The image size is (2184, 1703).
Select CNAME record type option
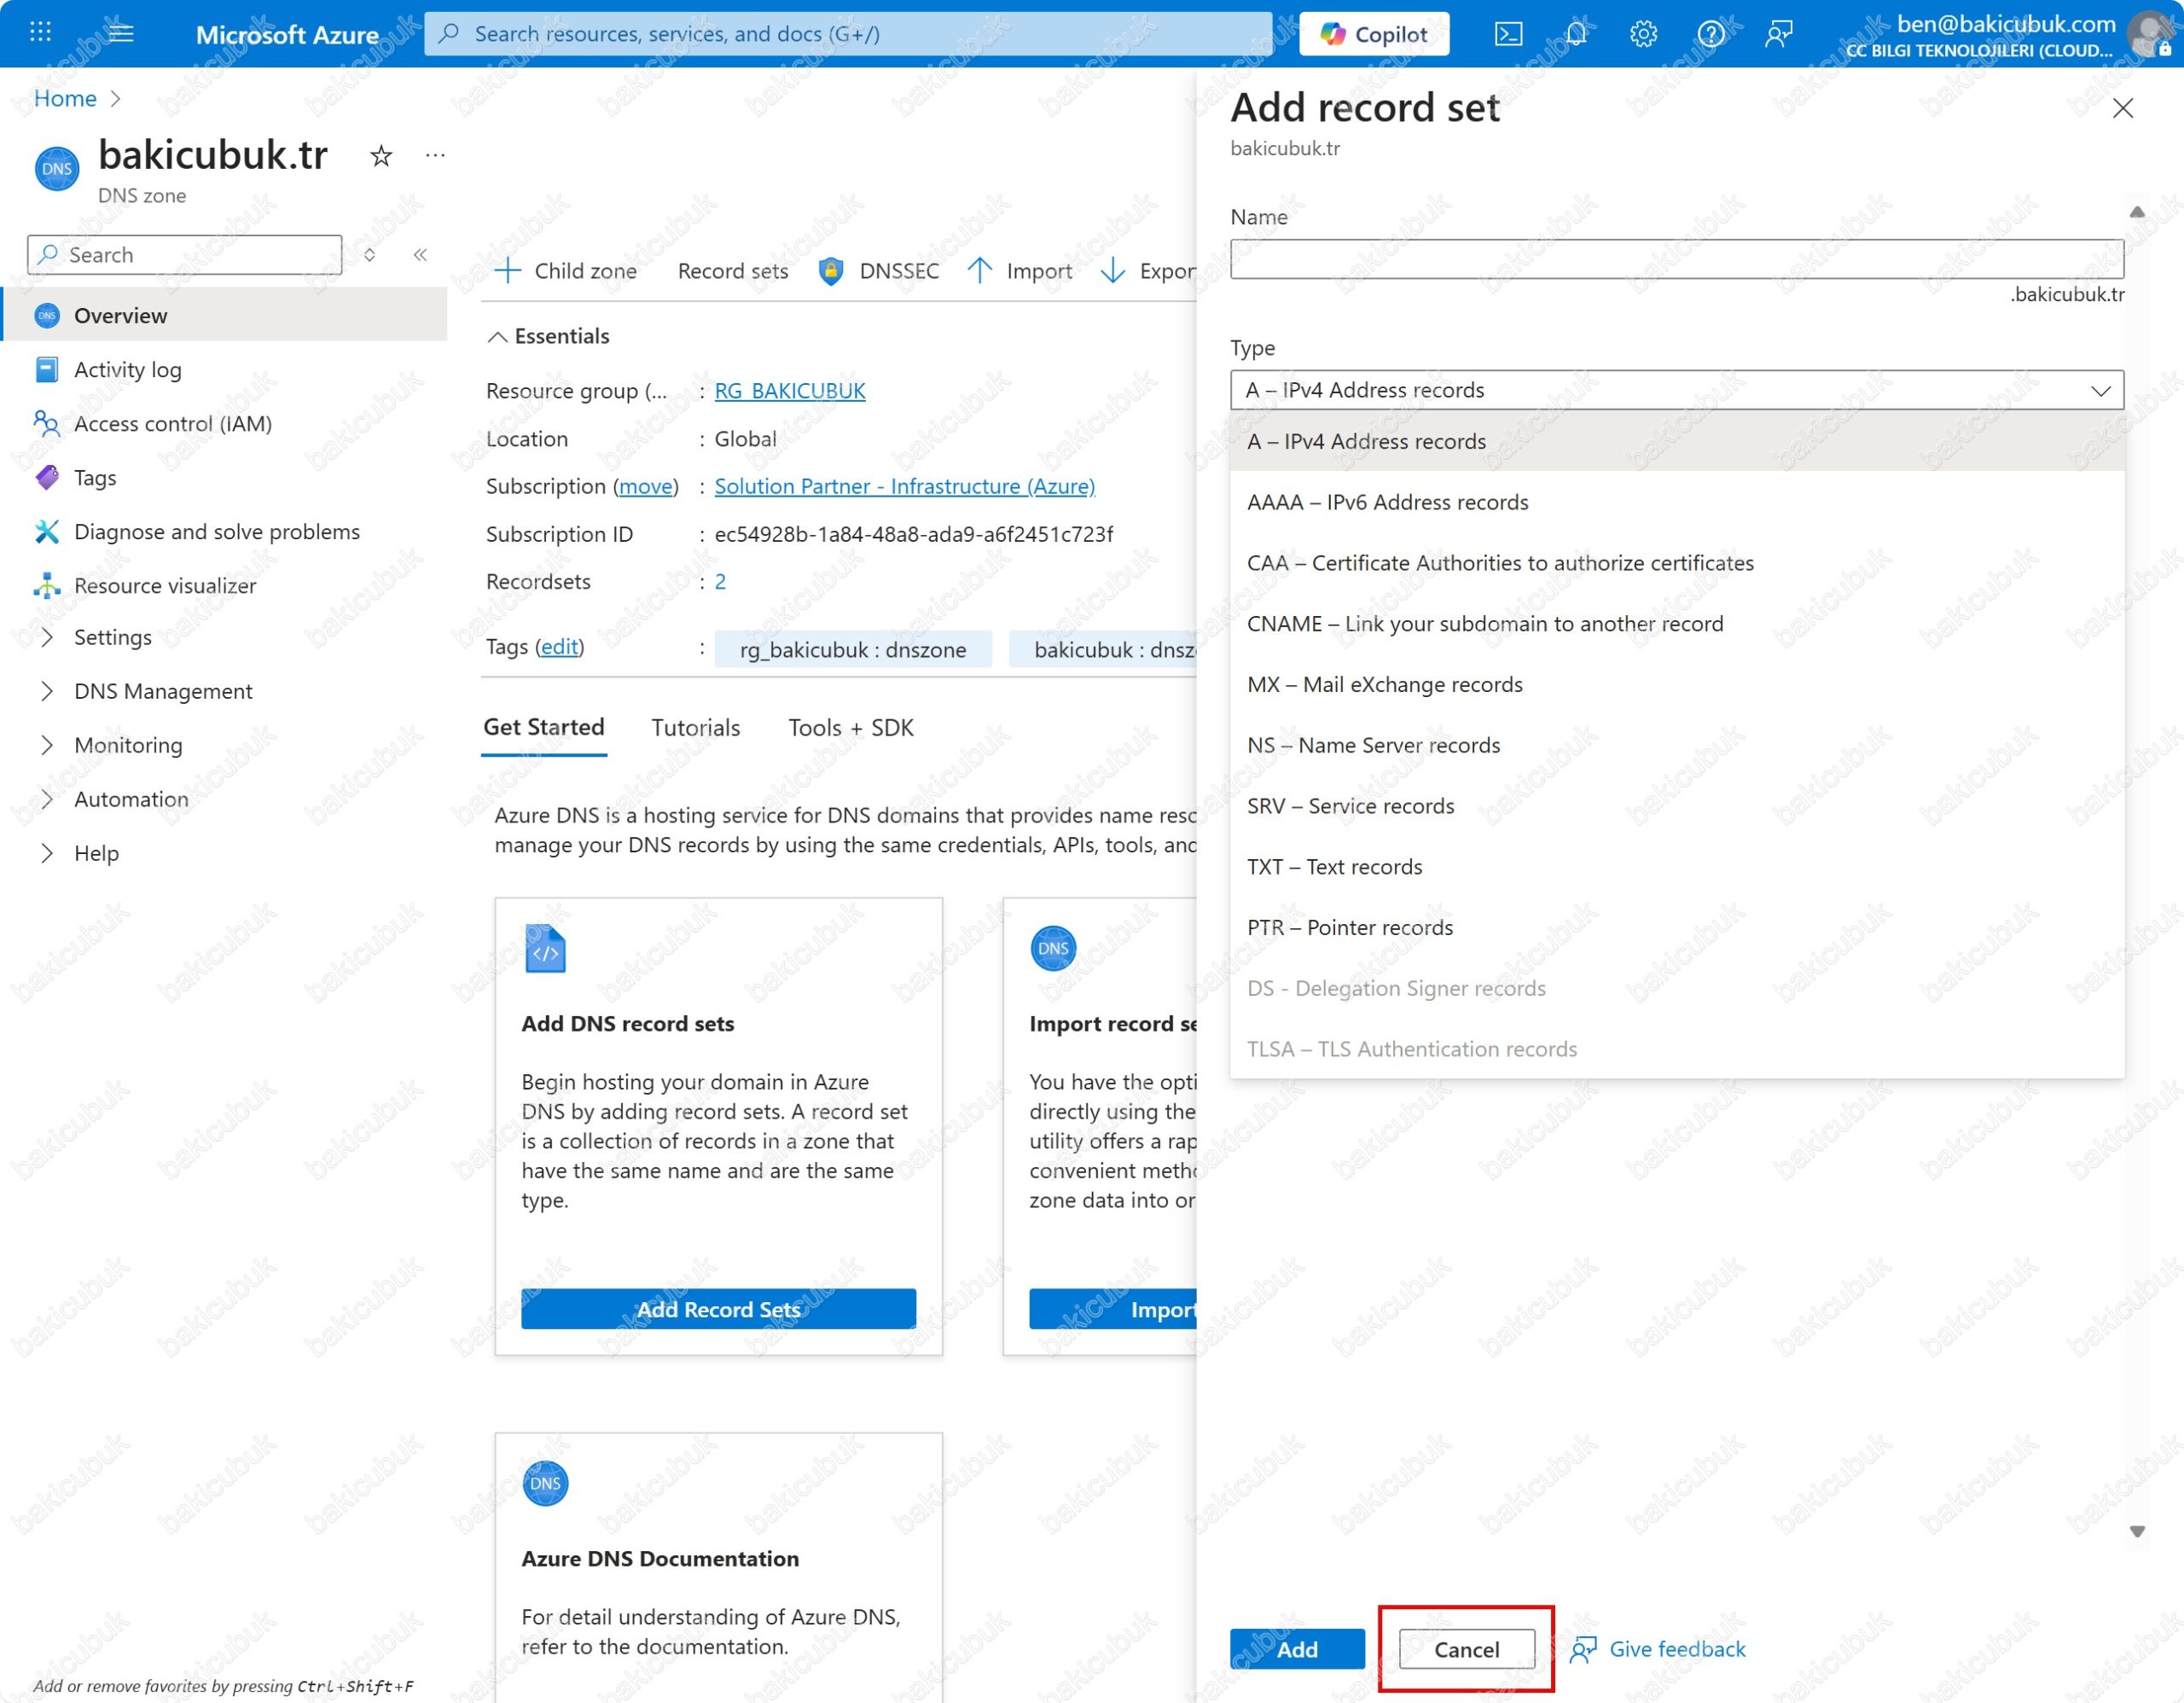[1484, 624]
